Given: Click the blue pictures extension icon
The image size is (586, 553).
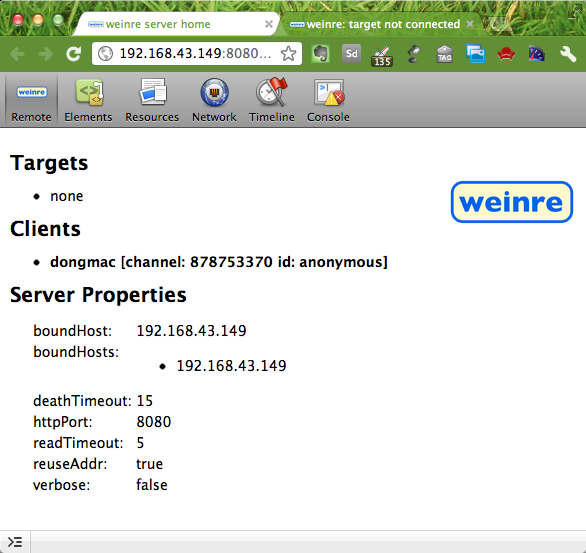Looking at the screenshot, I should [475, 53].
